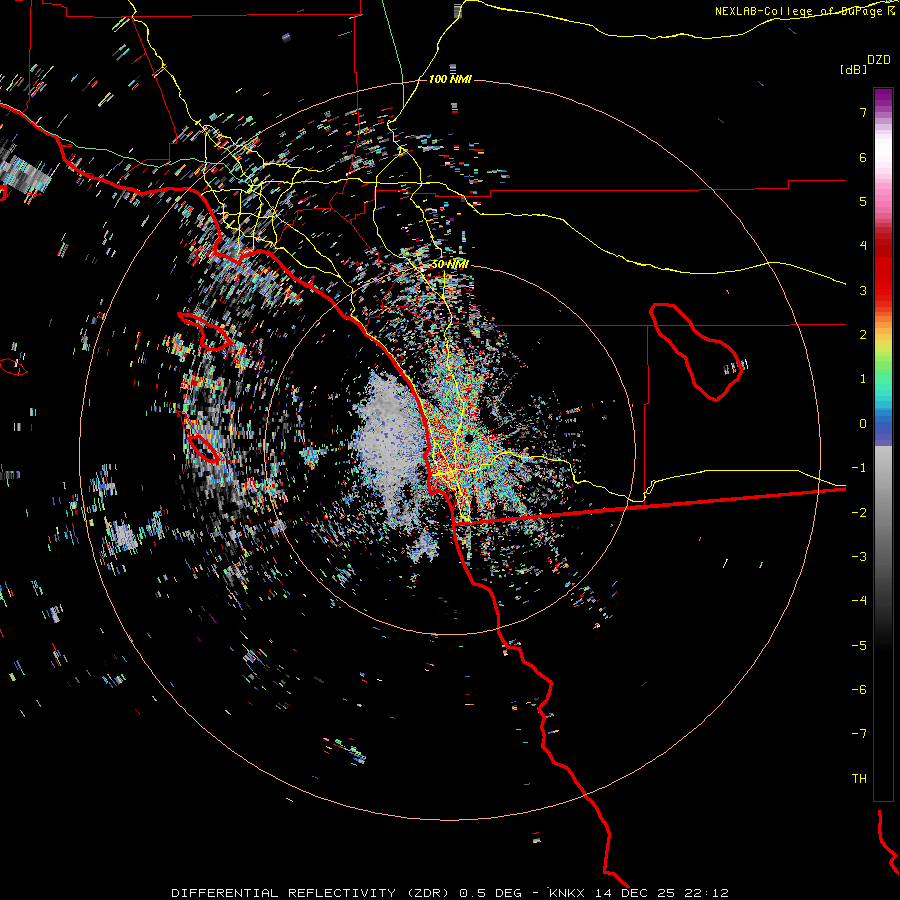The image size is (900, 900).
Task: Click the 0 dB tick label on scale
Action: [x=863, y=424]
